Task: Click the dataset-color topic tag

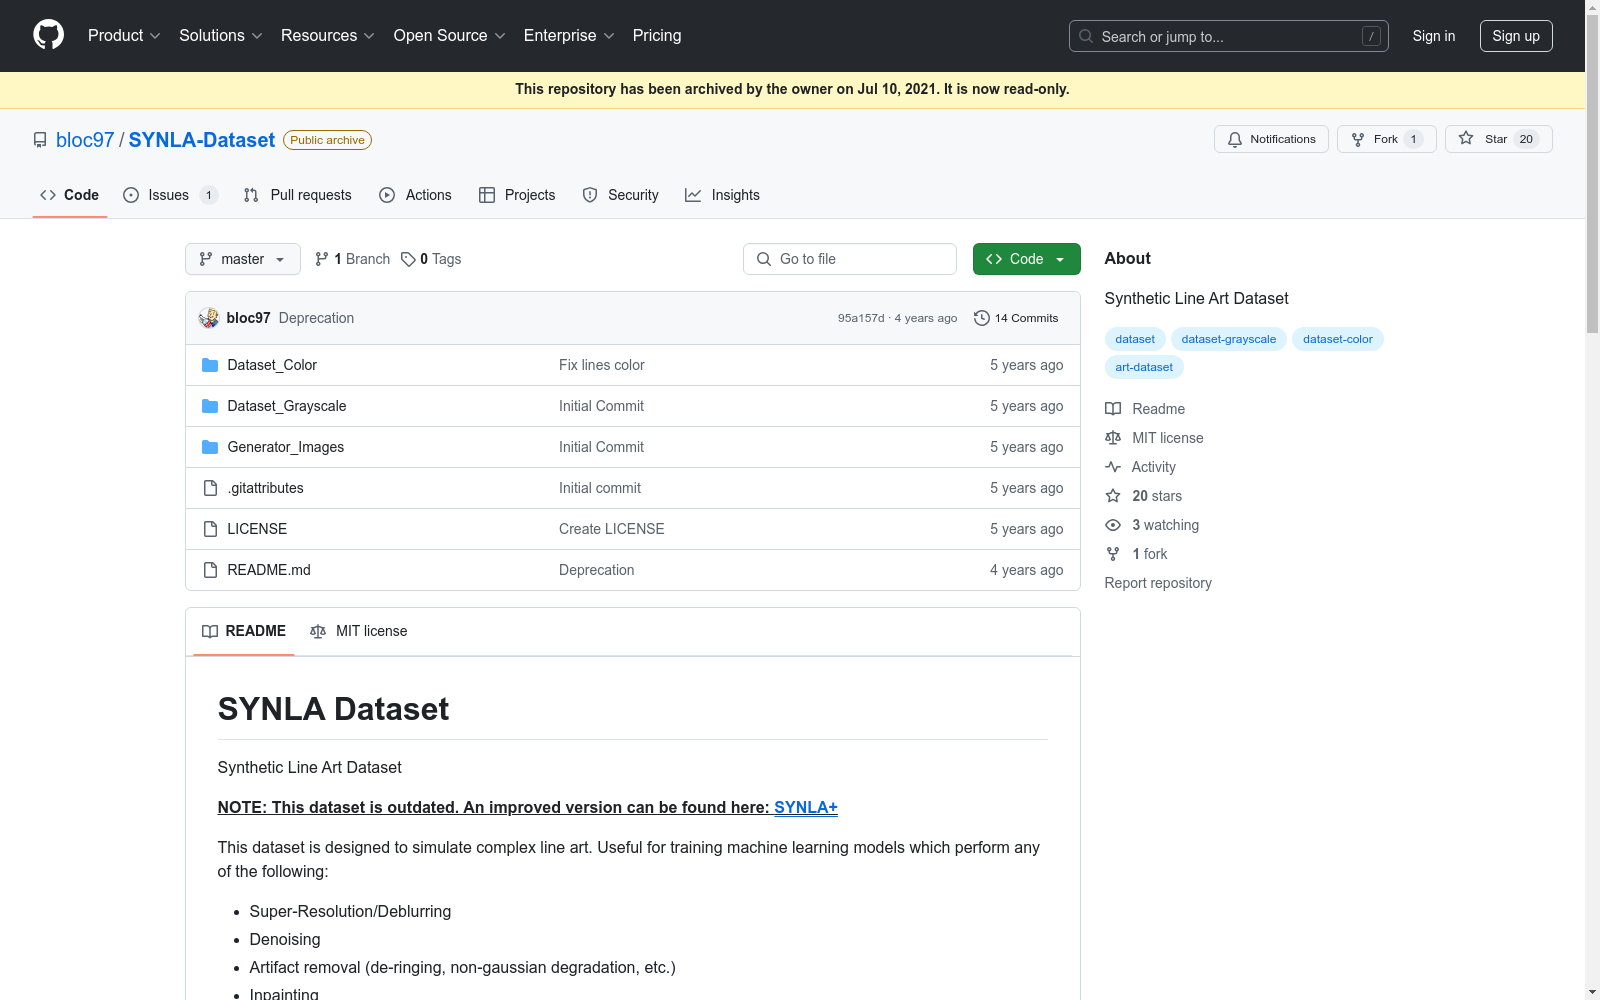Action: tap(1338, 339)
